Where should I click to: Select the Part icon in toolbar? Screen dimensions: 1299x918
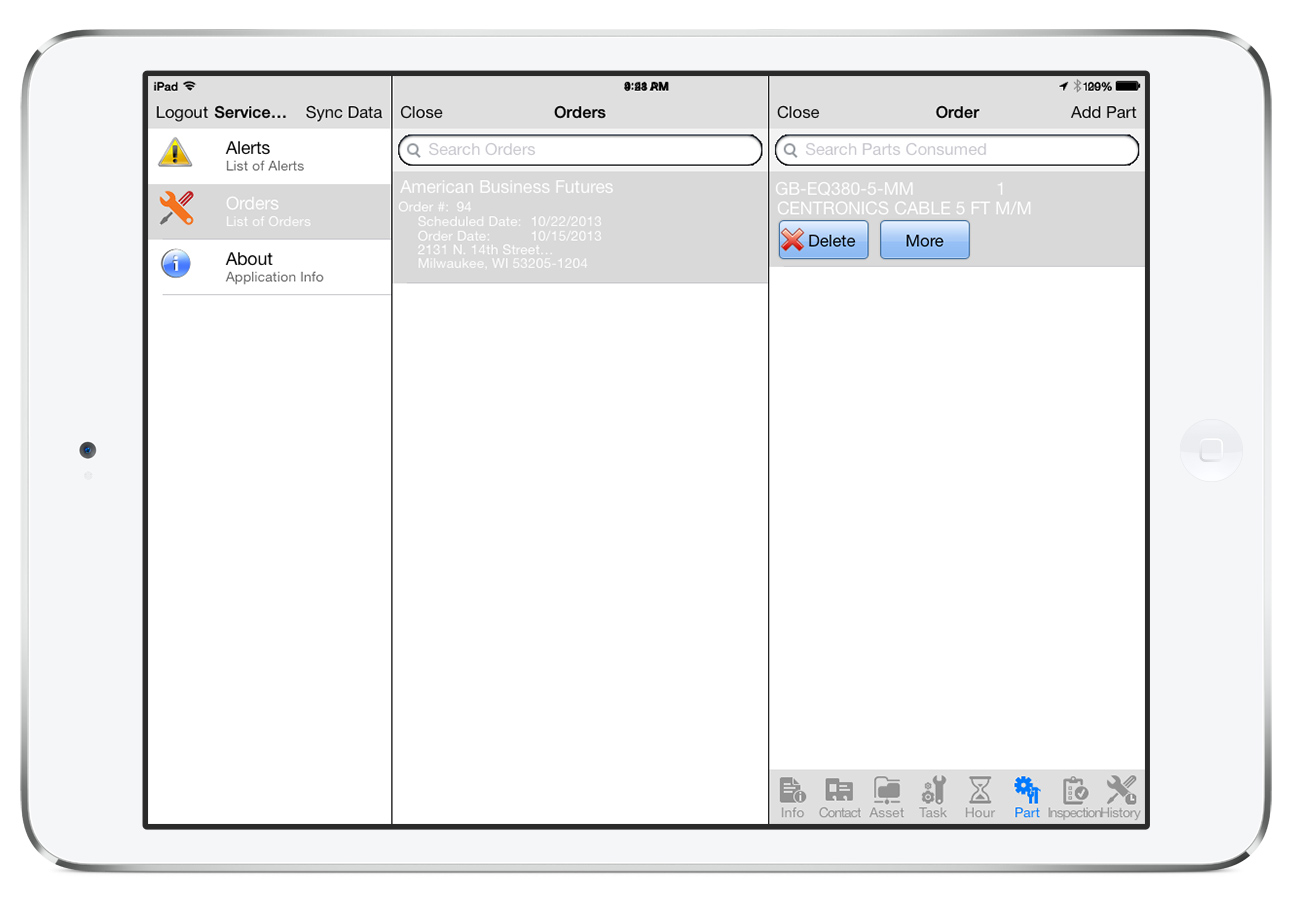(1026, 795)
